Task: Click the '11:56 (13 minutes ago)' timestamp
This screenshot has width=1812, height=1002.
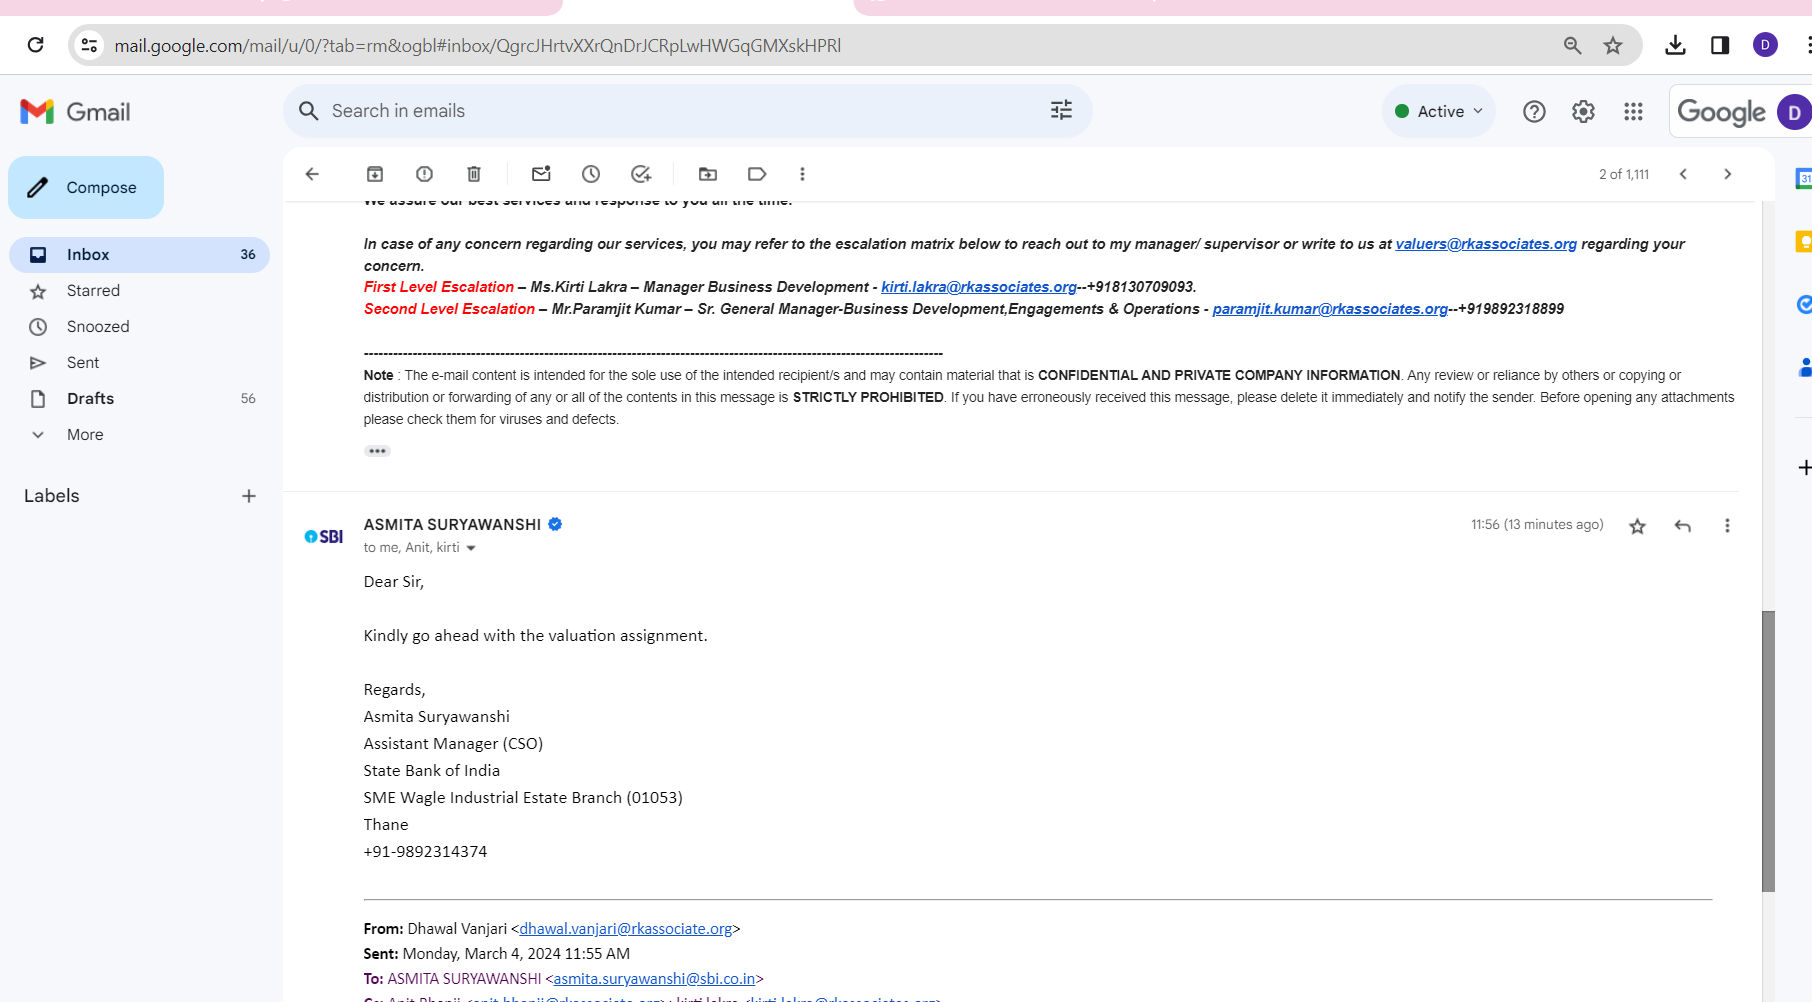Action: pos(1537,525)
